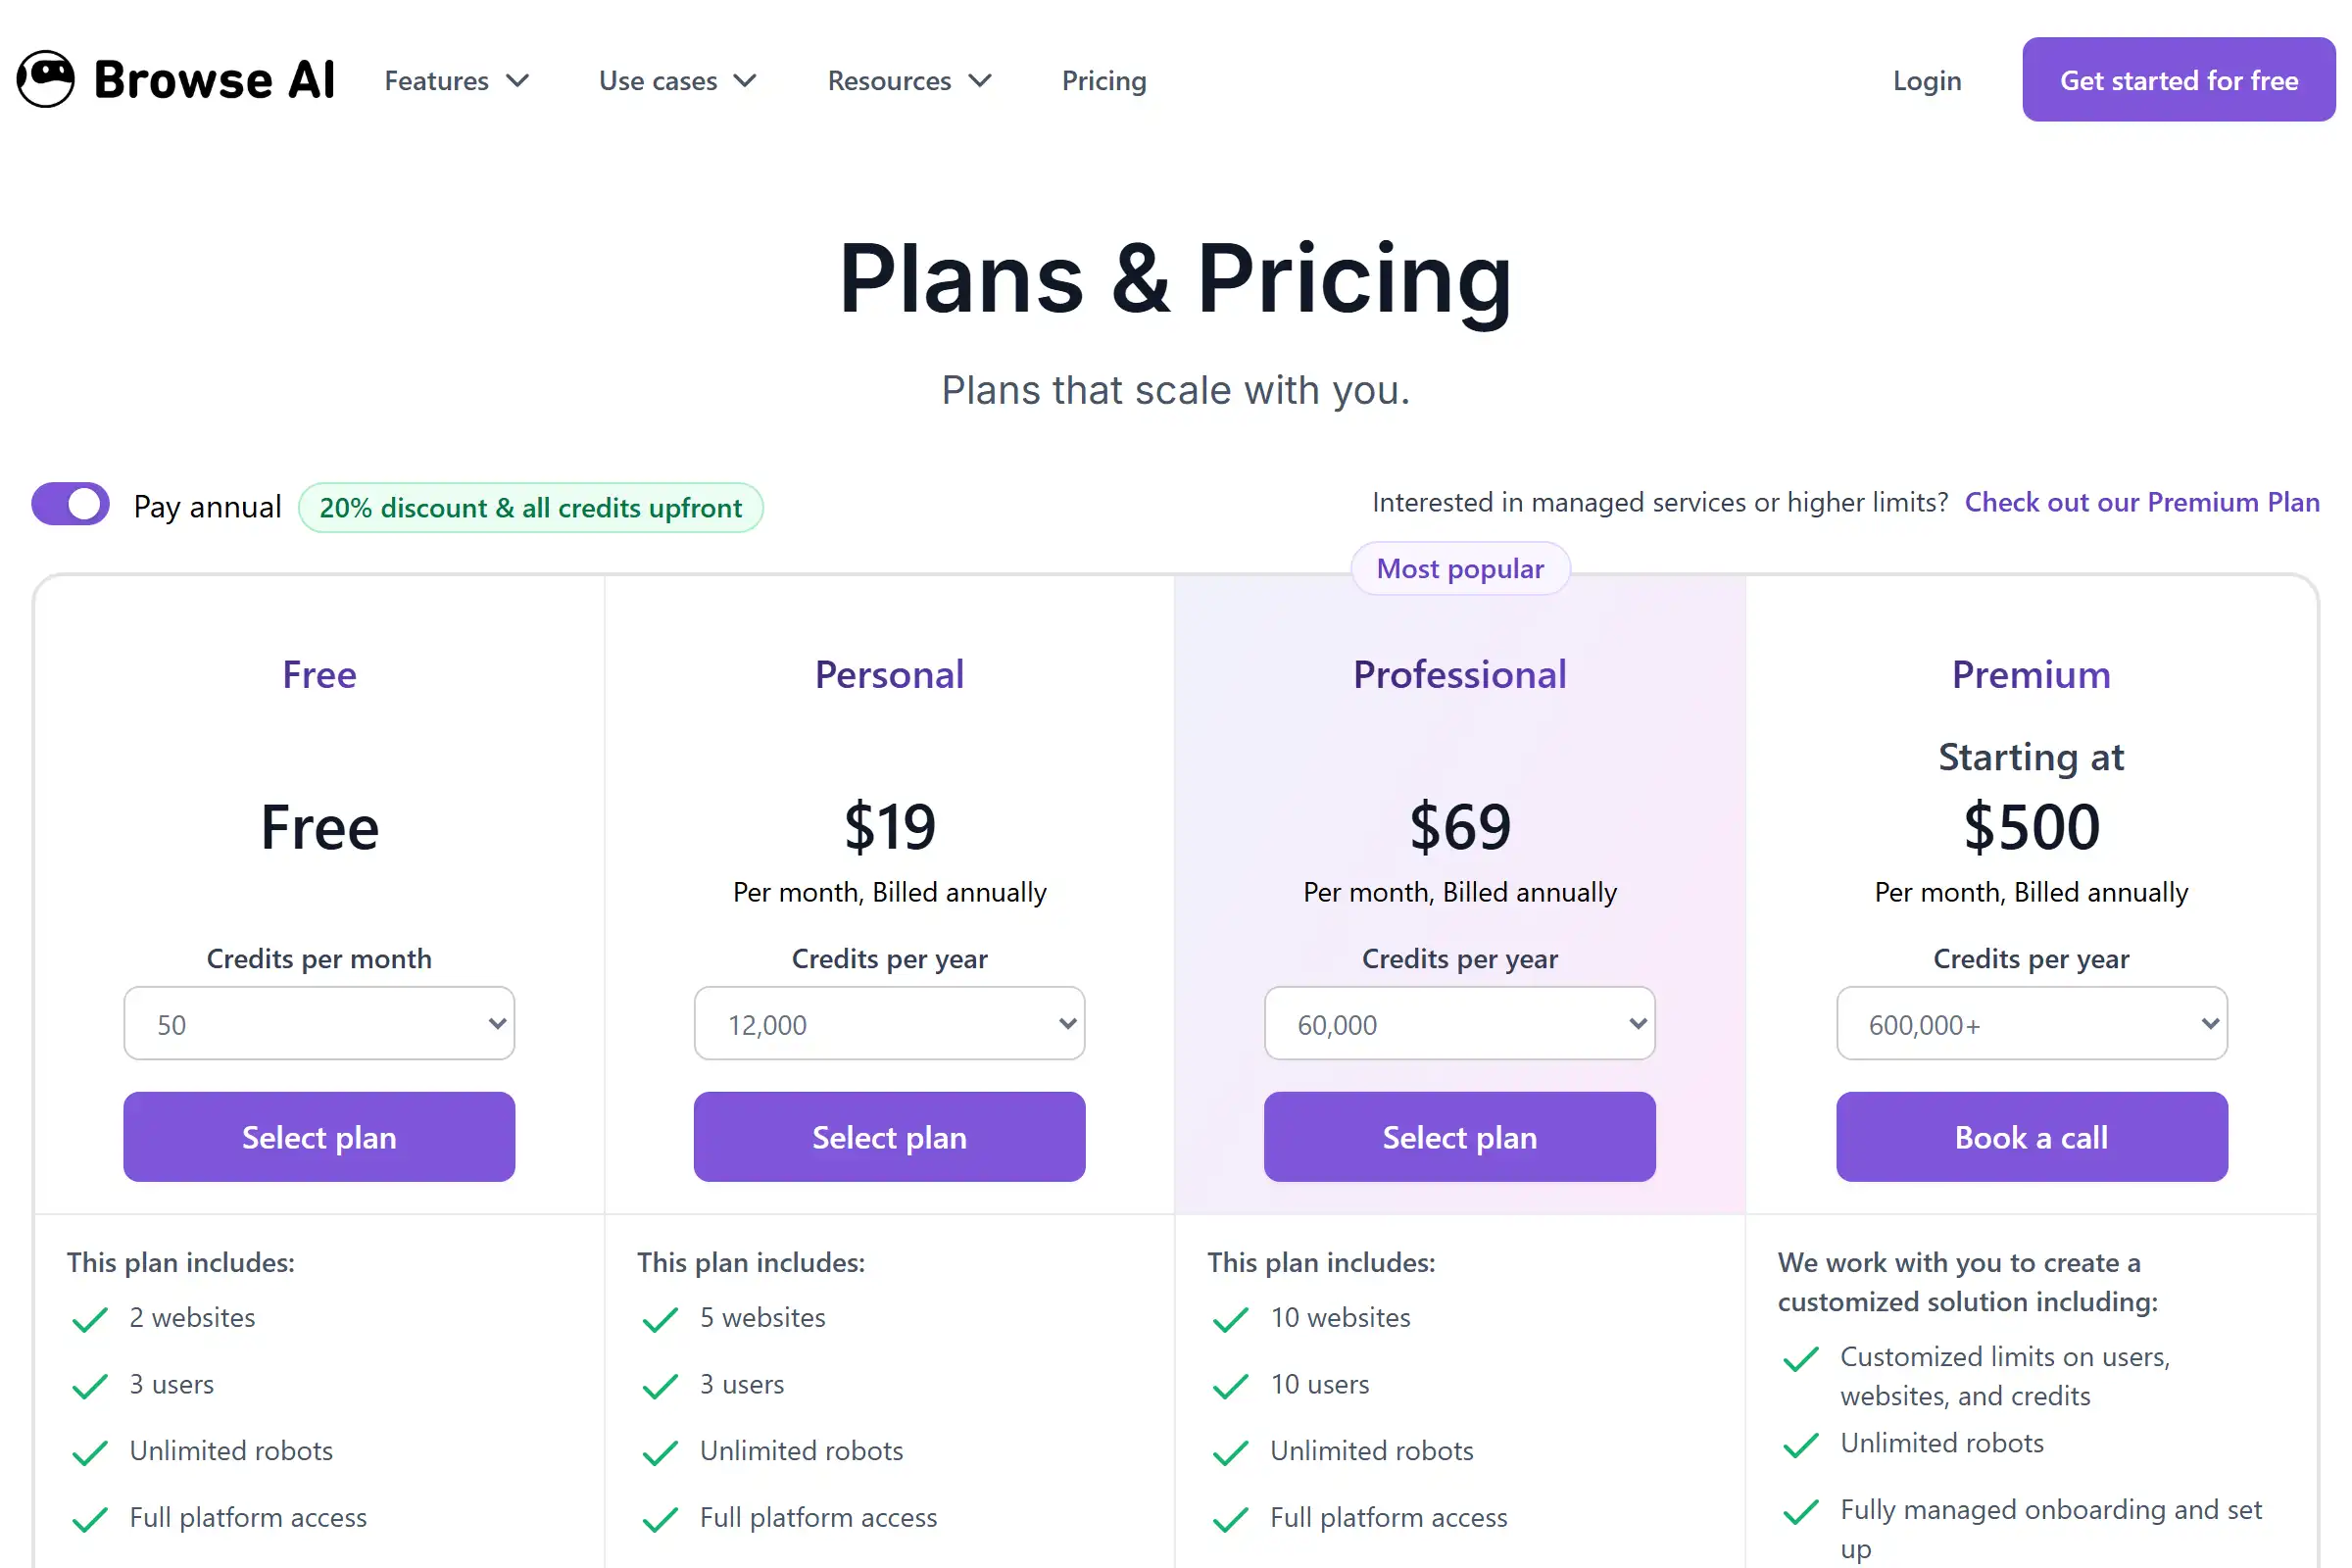Open the Features dropdown
2352x1568 pixels.
456,80
